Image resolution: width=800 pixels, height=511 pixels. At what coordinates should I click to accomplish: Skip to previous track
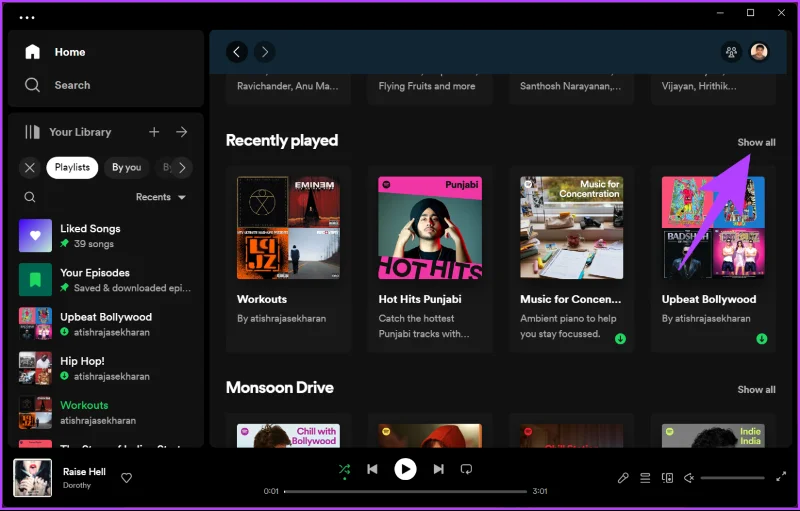372,469
